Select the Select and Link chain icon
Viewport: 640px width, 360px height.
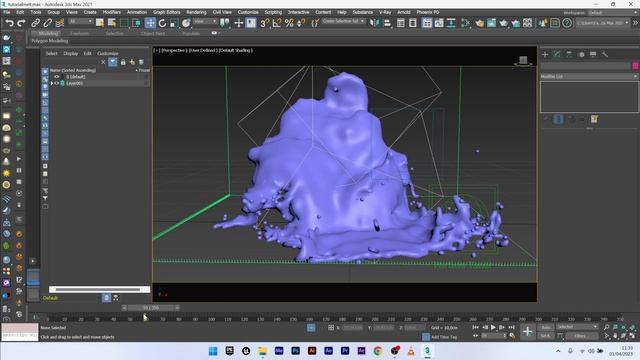(x=36, y=23)
